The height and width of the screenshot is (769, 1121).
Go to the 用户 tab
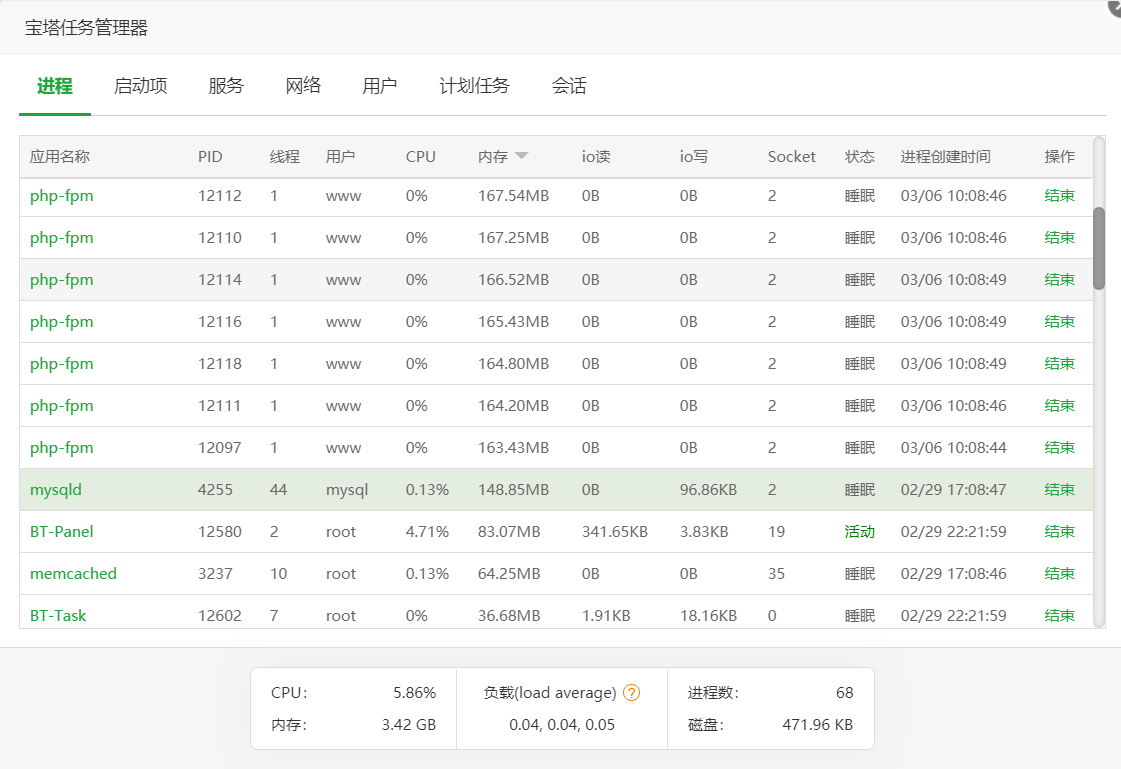coord(380,86)
